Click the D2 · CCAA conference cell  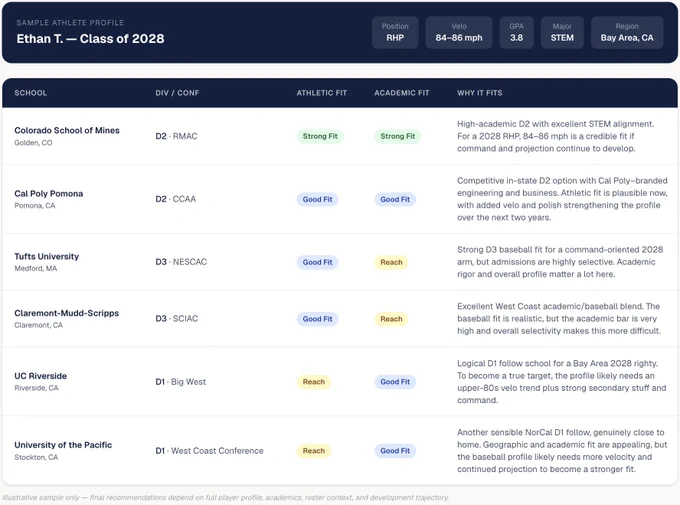(x=176, y=199)
